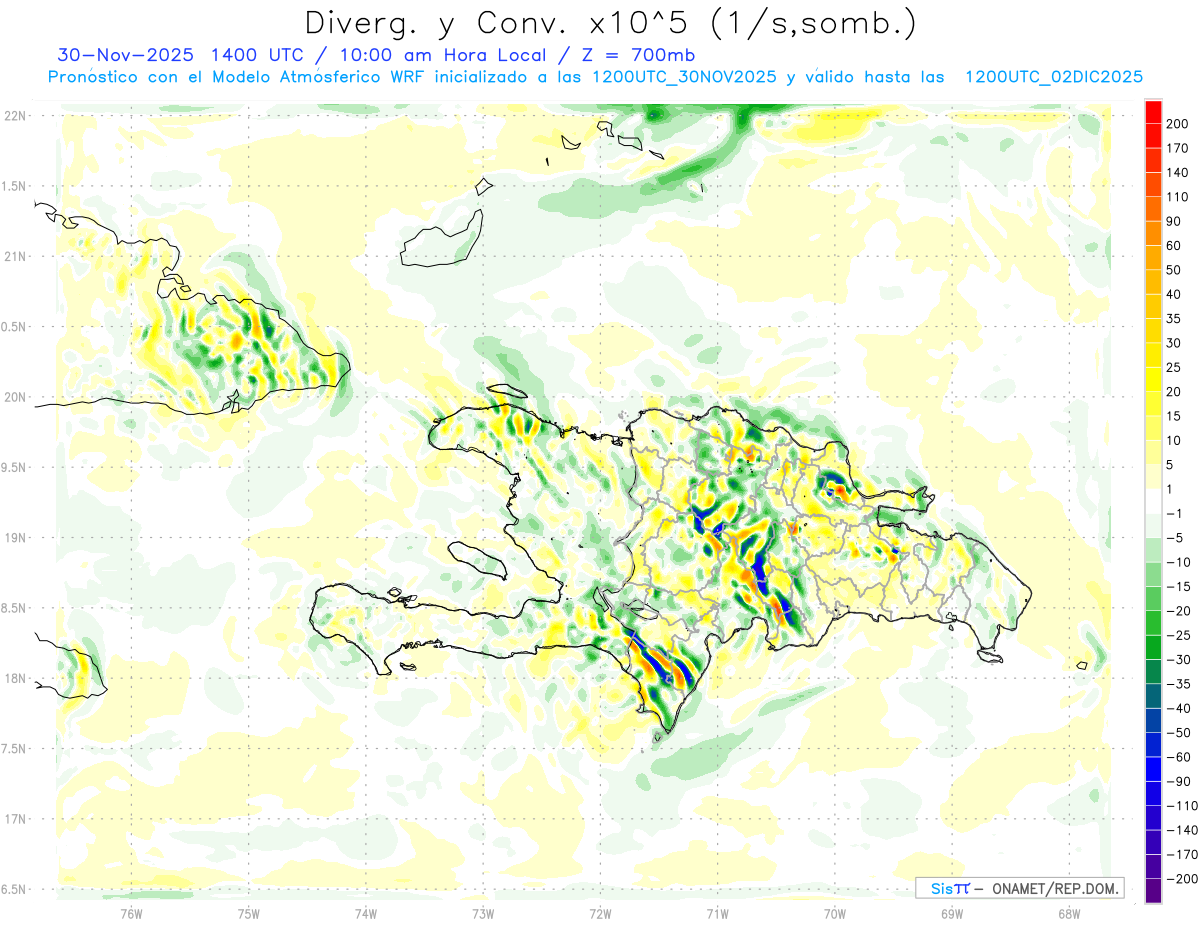This screenshot has width=1200, height=927.
Task: Click the '-110' colorbar value
Action: point(1180,806)
